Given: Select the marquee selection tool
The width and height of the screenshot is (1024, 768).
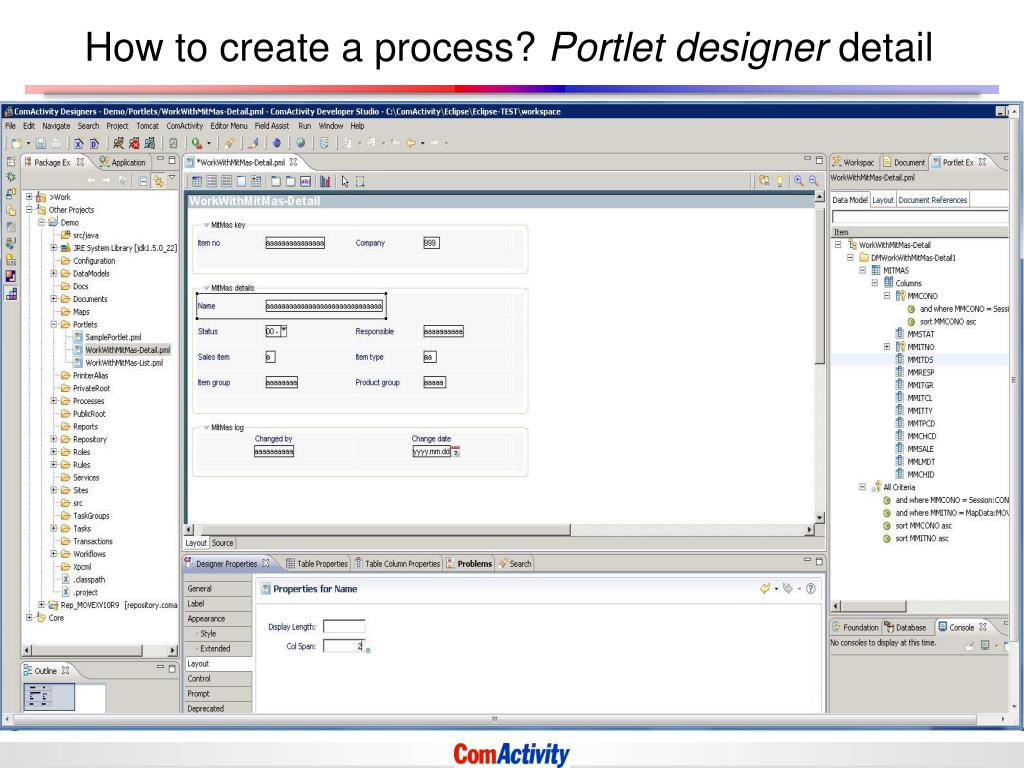Looking at the screenshot, I should pos(360,182).
